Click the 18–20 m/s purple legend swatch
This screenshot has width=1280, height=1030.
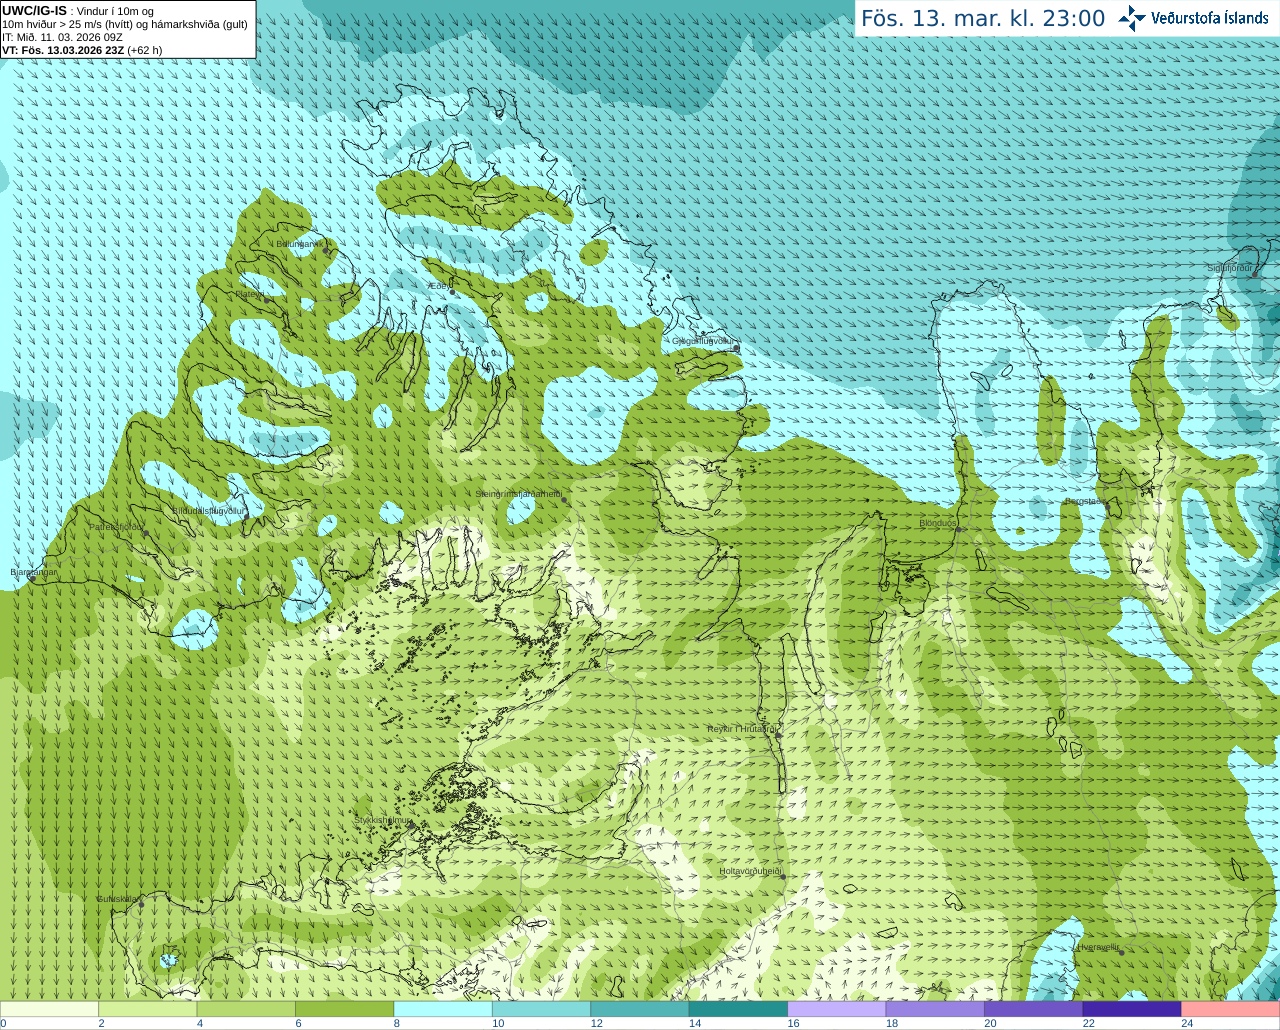(935, 1009)
